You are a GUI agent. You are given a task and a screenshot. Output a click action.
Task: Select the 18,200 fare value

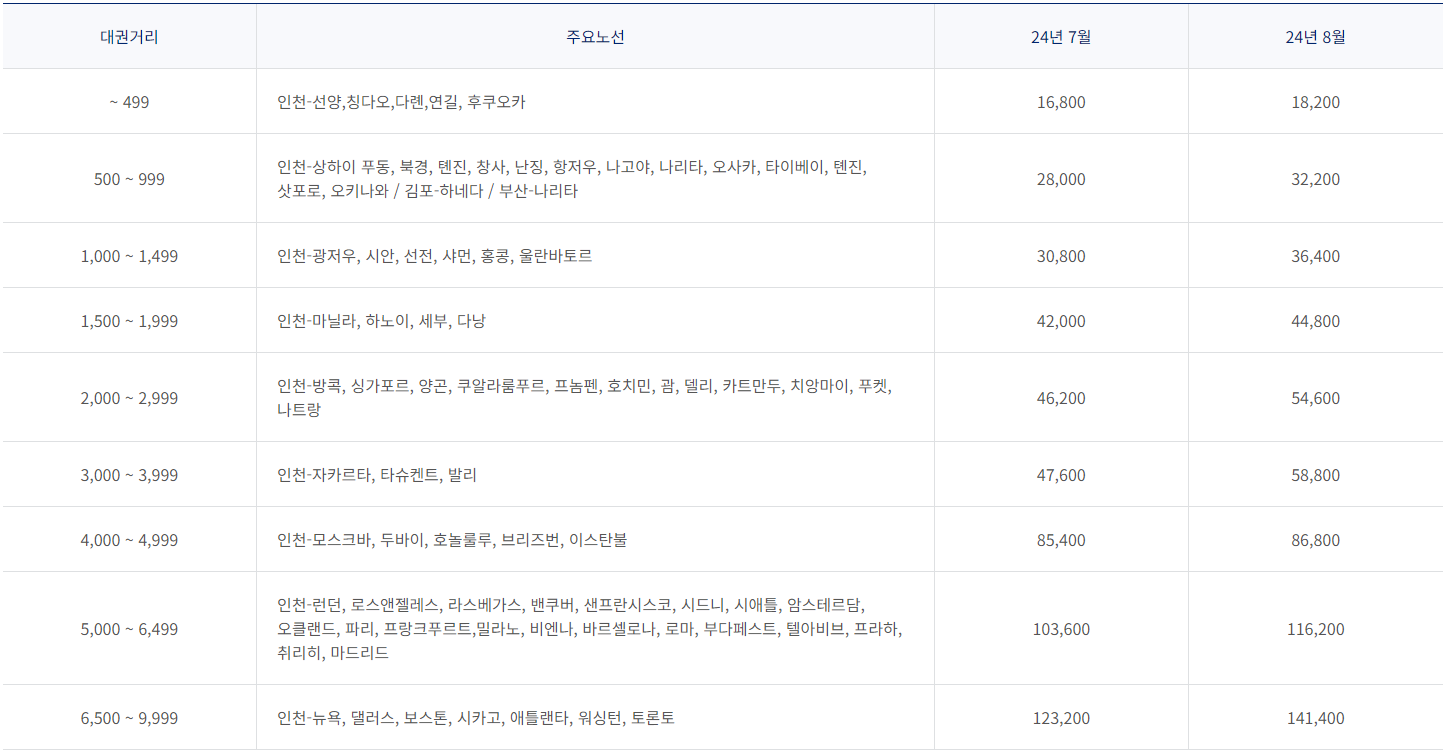1313,101
